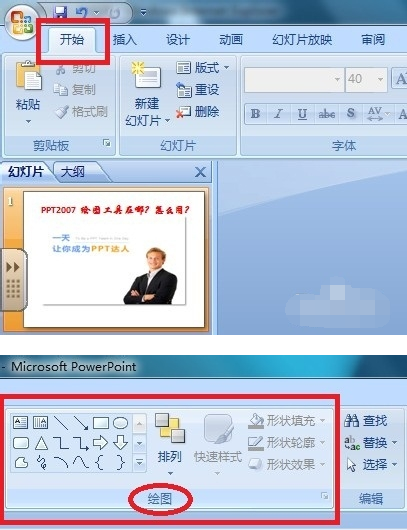Open the 排列 arrange menu
407x530 pixels.
point(170,444)
